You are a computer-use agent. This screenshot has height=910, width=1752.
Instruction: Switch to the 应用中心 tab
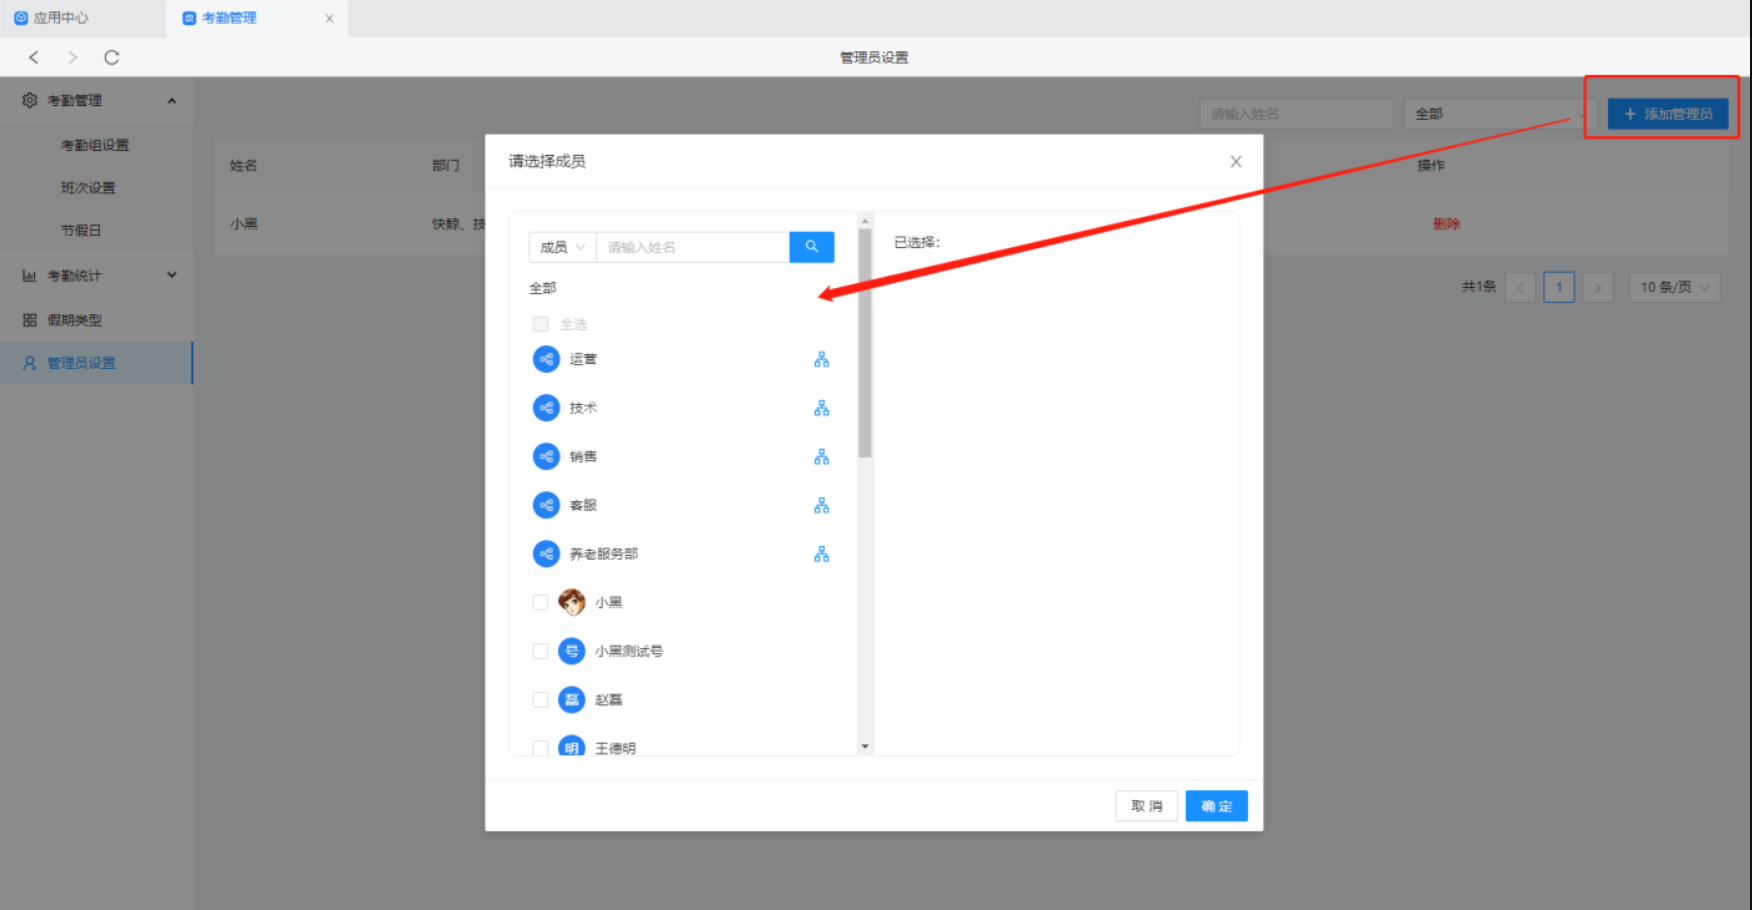(x=60, y=18)
